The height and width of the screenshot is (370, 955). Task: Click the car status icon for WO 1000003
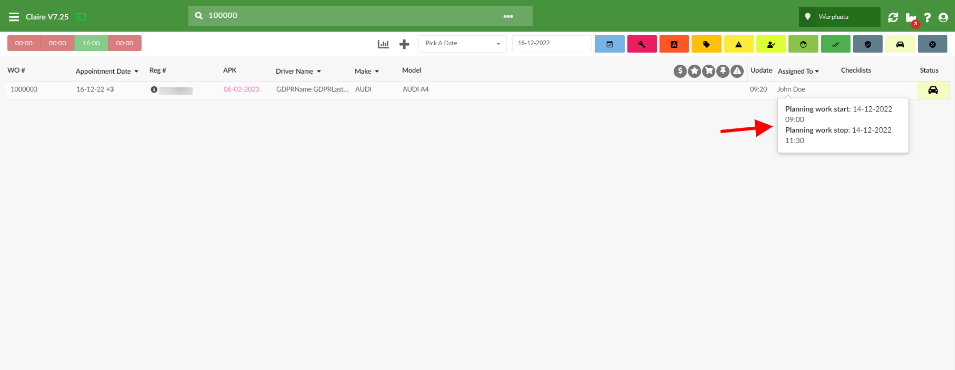[x=932, y=90]
